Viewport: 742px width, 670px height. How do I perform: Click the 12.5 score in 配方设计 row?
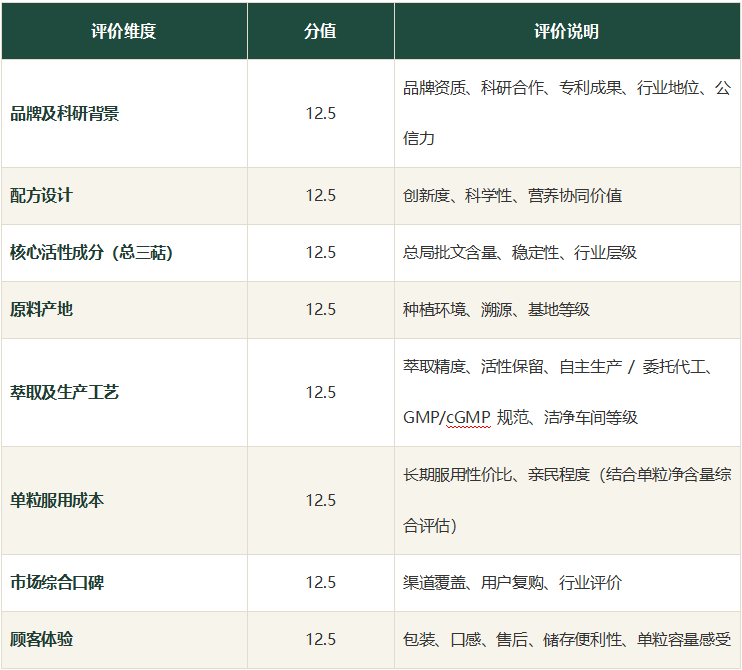320,195
